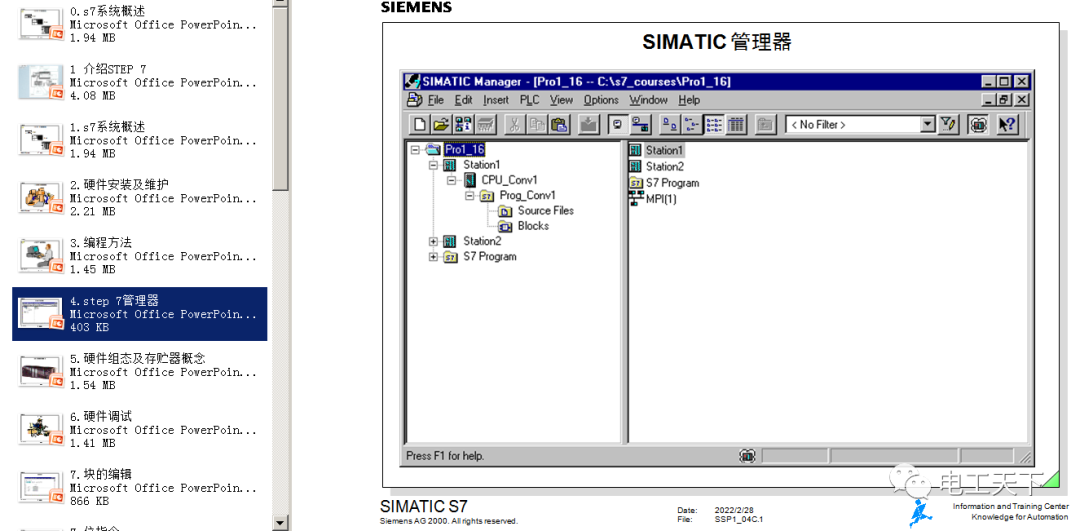Switch to Small Icons view
The image size is (1080, 531).
point(691,125)
